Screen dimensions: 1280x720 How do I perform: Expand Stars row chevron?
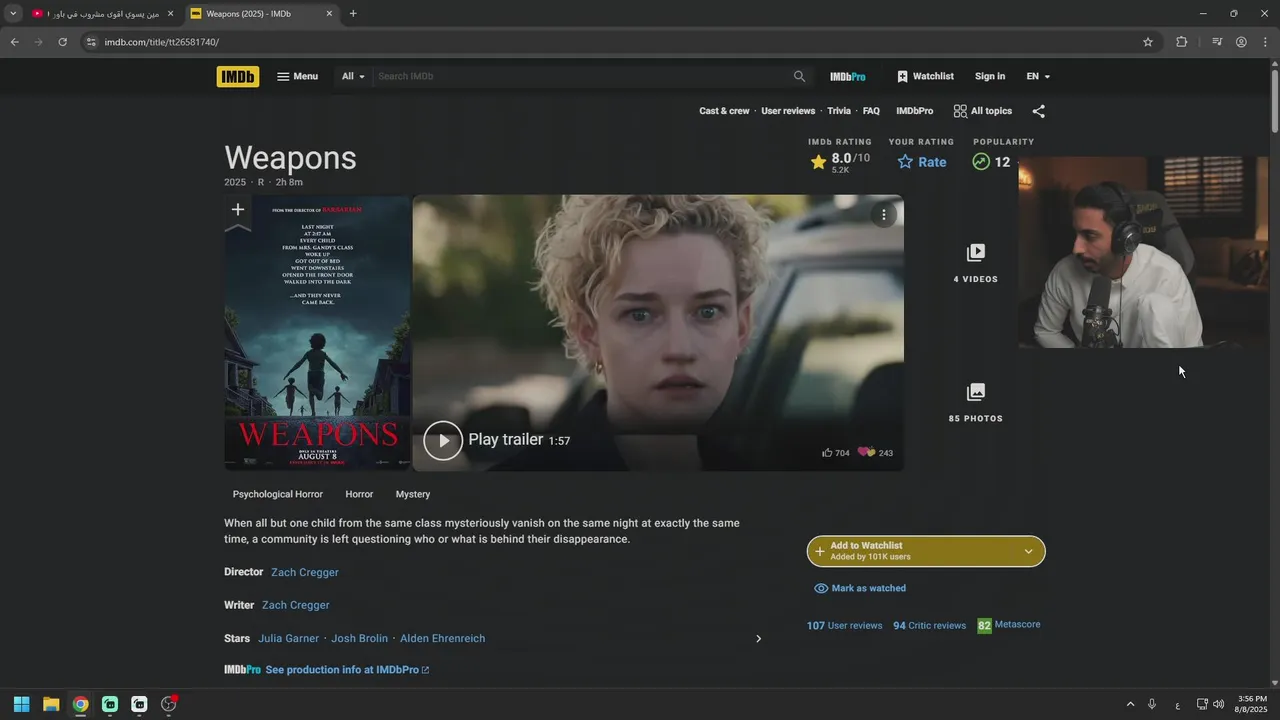(x=758, y=639)
